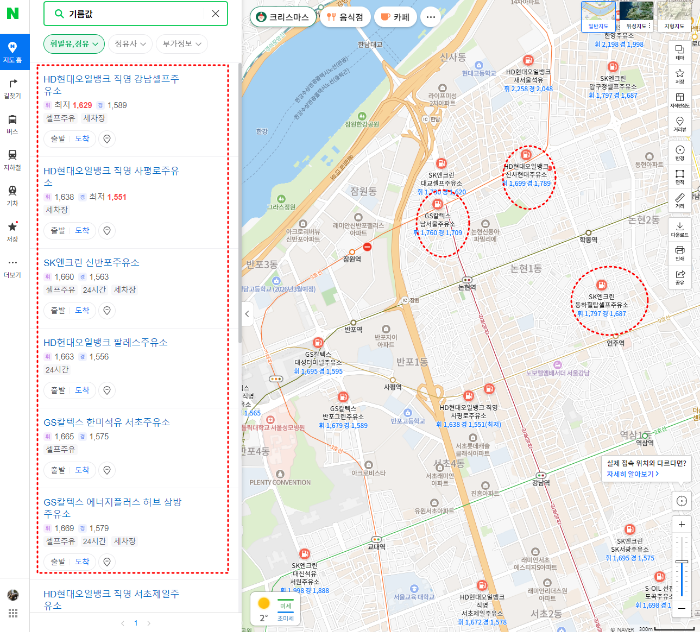Click the green magnifier search icon
Viewport: 700px width, 632px height.
(x=59, y=14)
